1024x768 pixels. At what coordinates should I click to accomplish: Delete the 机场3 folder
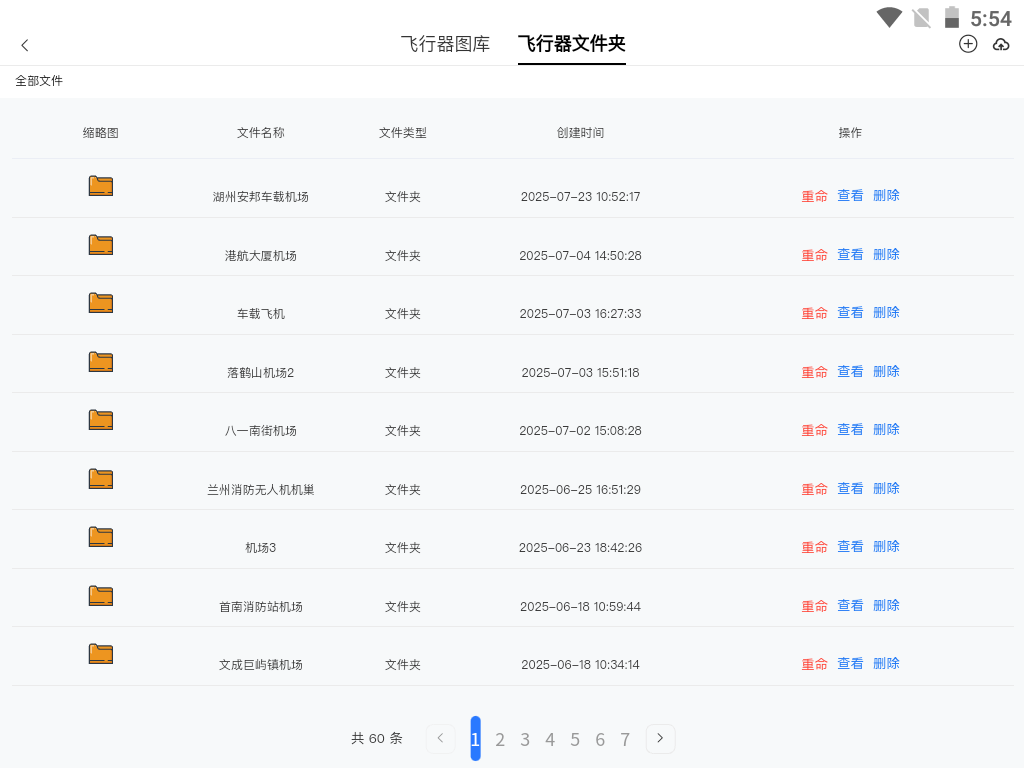point(886,546)
